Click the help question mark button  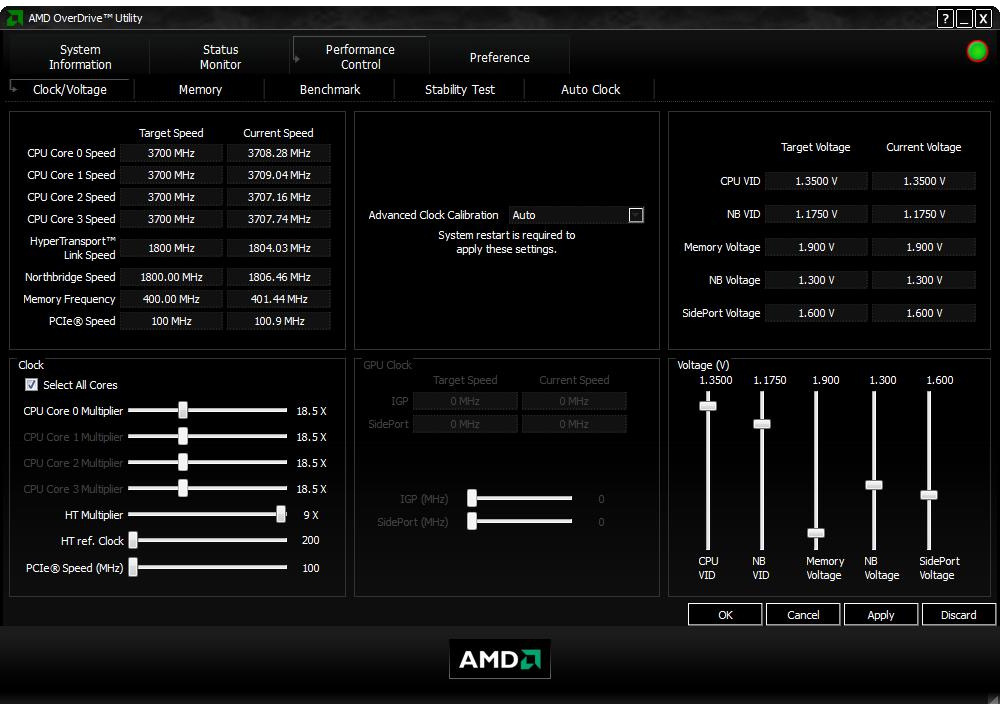point(945,19)
